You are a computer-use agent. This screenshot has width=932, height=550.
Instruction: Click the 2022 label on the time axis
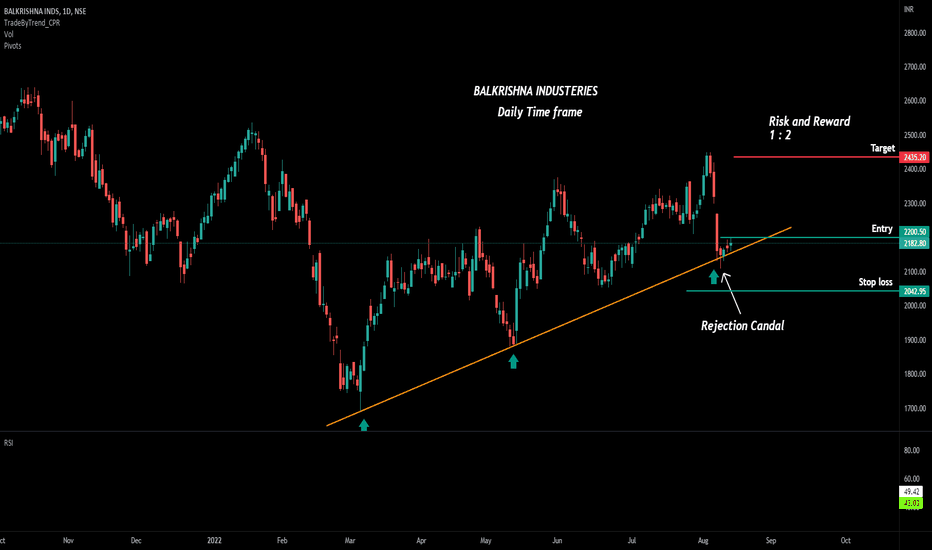click(214, 540)
